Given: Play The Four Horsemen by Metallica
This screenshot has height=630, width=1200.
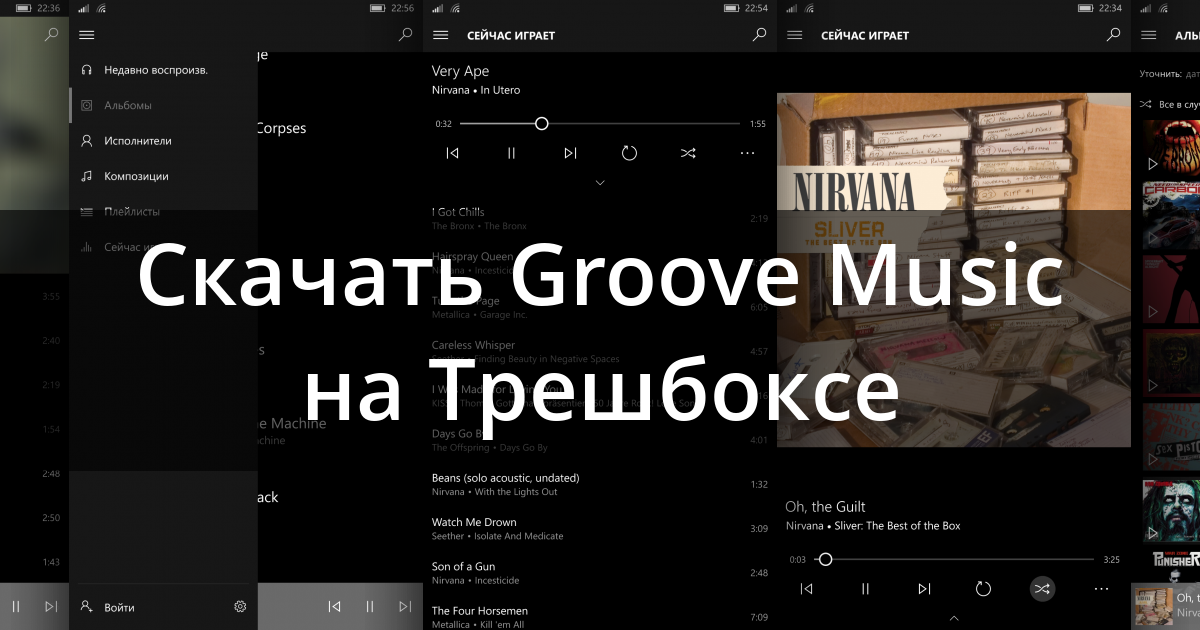Looking at the screenshot, I should pyautogui.click(x=600, y=616).
